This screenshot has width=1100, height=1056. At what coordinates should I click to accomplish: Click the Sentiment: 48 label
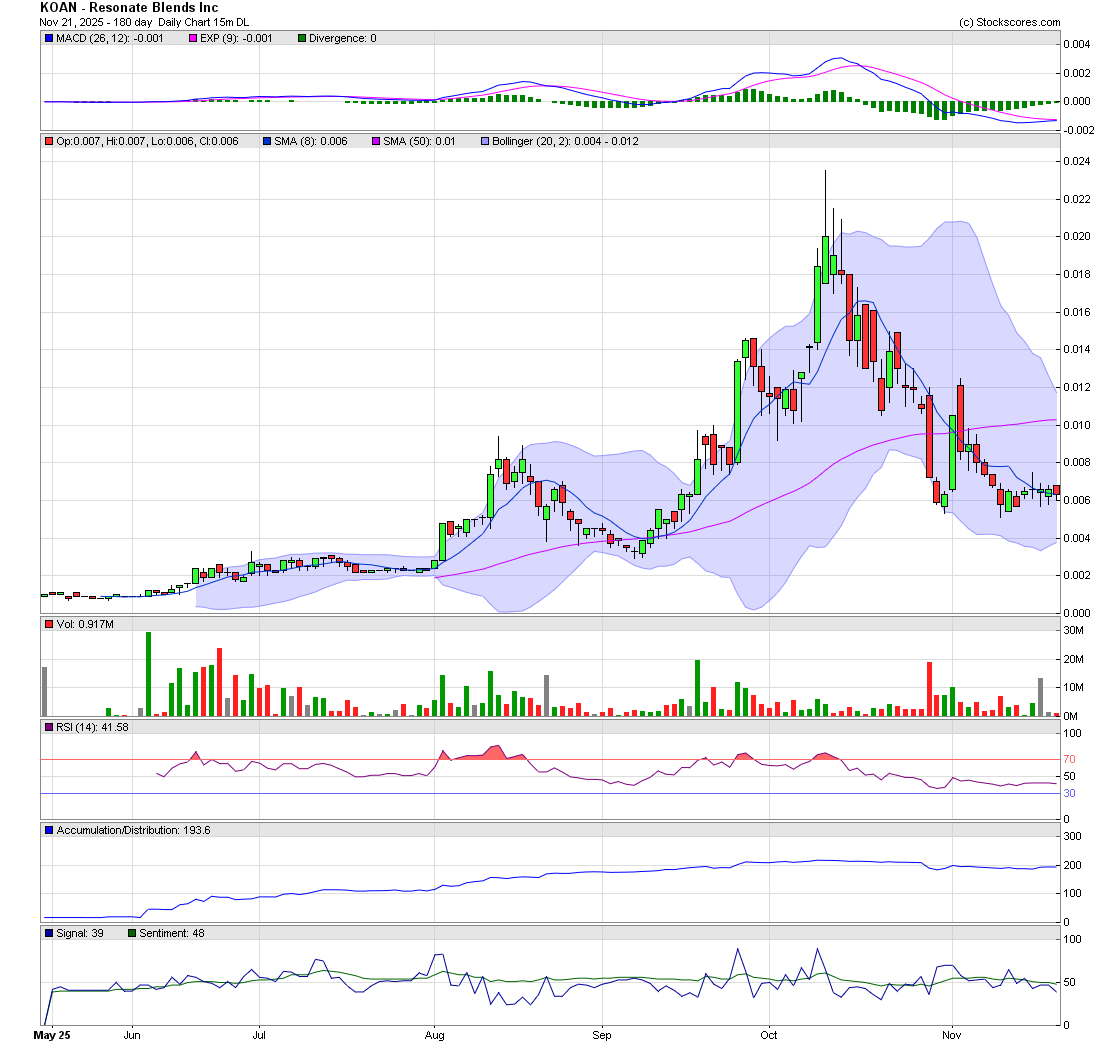pos(172,933)
